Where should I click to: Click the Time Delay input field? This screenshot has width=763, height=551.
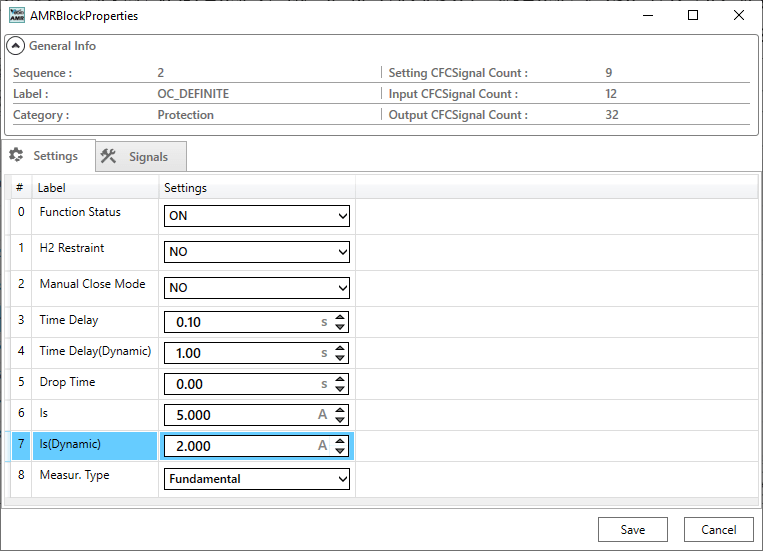coord(240,323)
